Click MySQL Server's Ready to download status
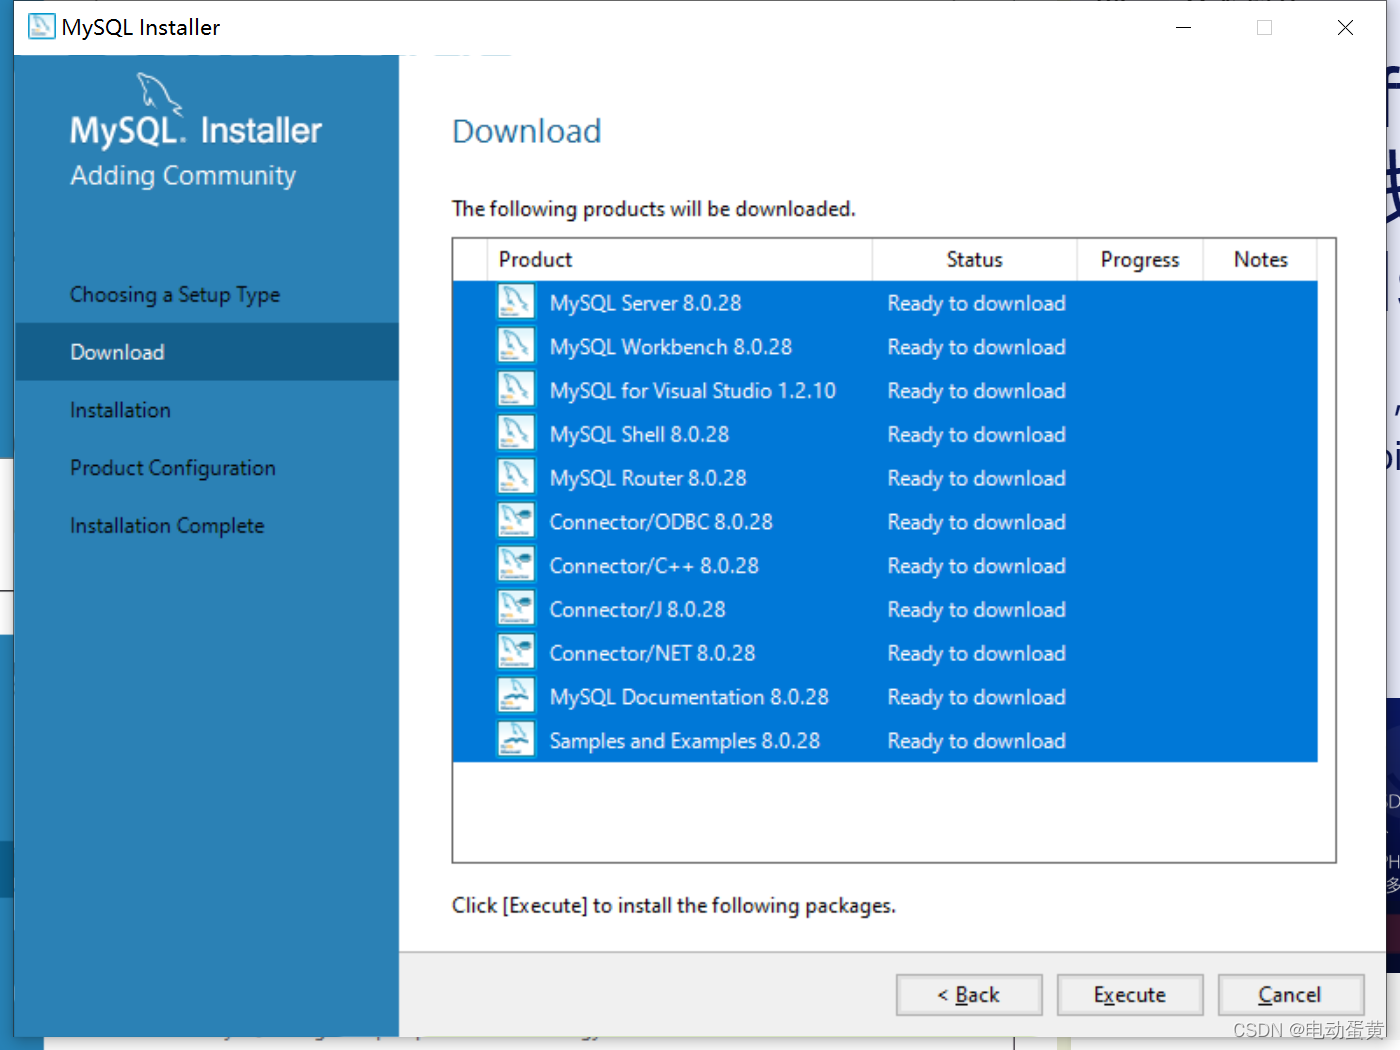 (976, 303)
